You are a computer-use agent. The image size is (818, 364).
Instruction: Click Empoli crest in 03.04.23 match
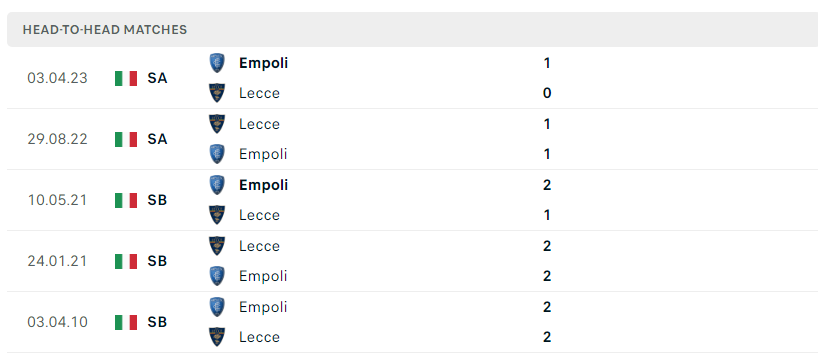tap(216, 63)
